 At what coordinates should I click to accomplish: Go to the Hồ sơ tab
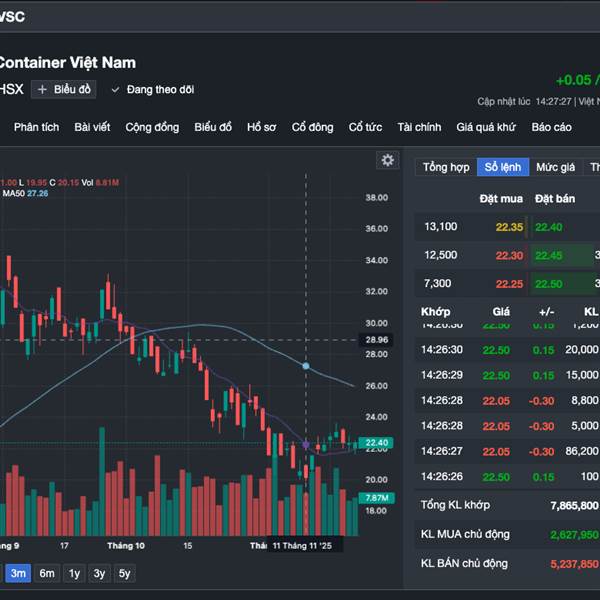click(x=261, y=127)
